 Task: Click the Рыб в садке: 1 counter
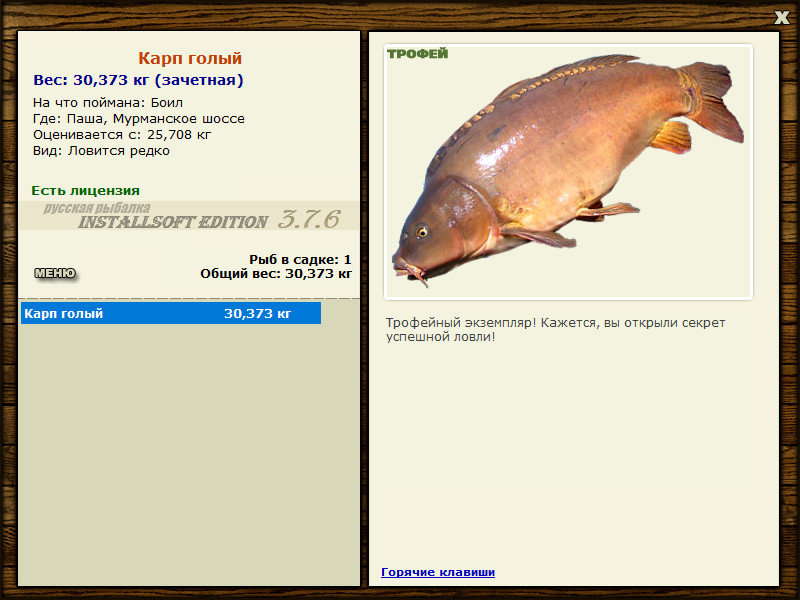click(300, 260)
